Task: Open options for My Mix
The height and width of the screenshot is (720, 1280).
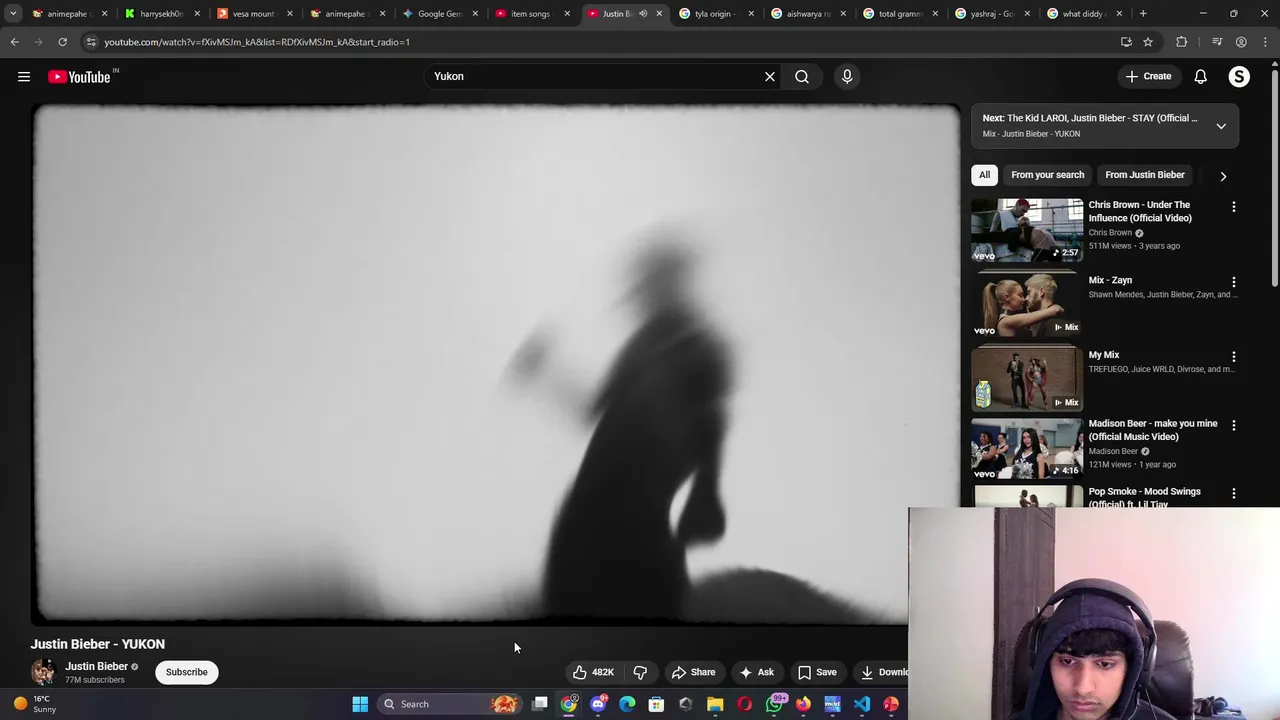Action: tap(1234, 357)
